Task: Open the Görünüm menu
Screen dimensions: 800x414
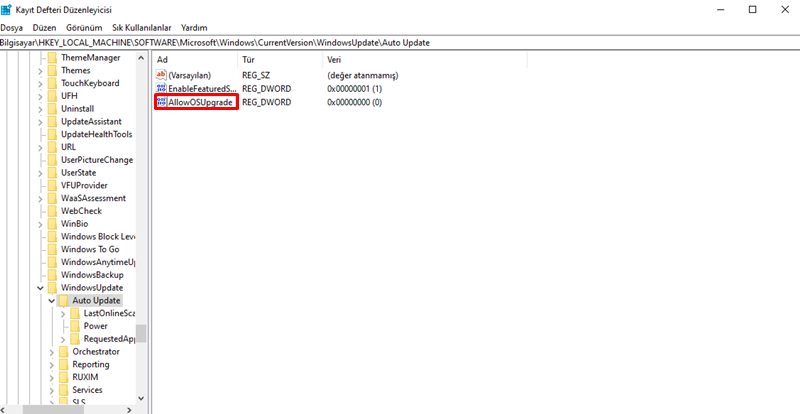Action: click(x=84, y=28)
